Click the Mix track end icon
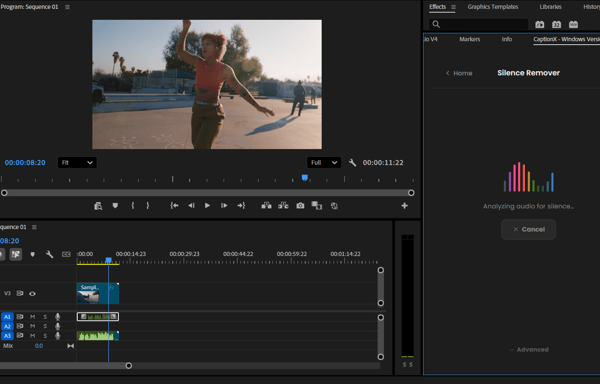600x384 pixels. [71, 346]
